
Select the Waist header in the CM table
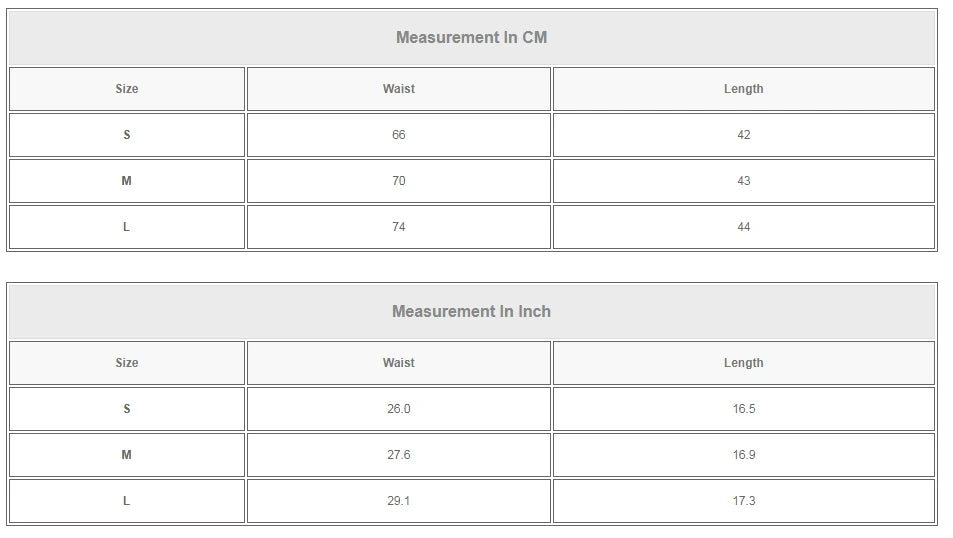pos(398,89)
